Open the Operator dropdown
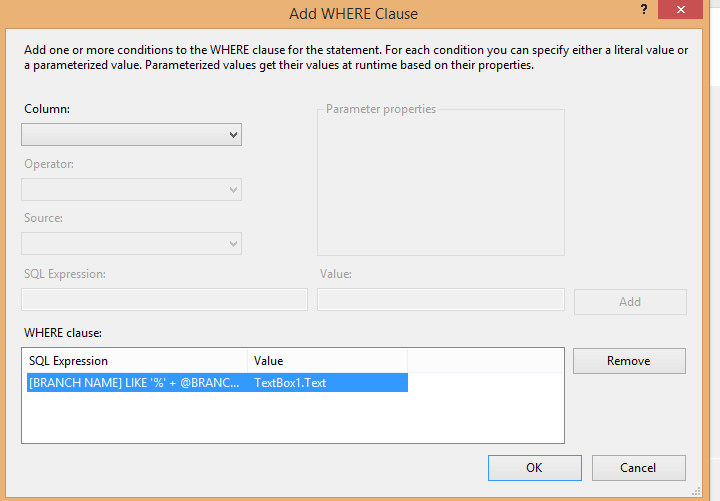Viewport: 720px width, 501px height. pyautogui.click(x=131, y=190)
